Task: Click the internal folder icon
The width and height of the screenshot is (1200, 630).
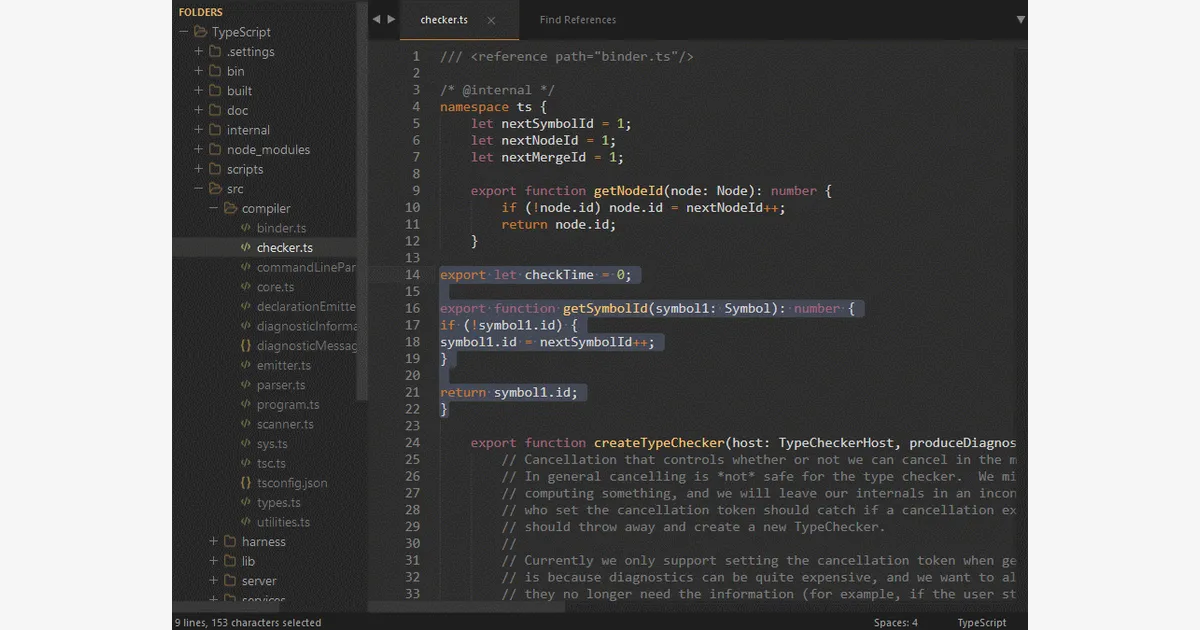Action: point(215,130)
